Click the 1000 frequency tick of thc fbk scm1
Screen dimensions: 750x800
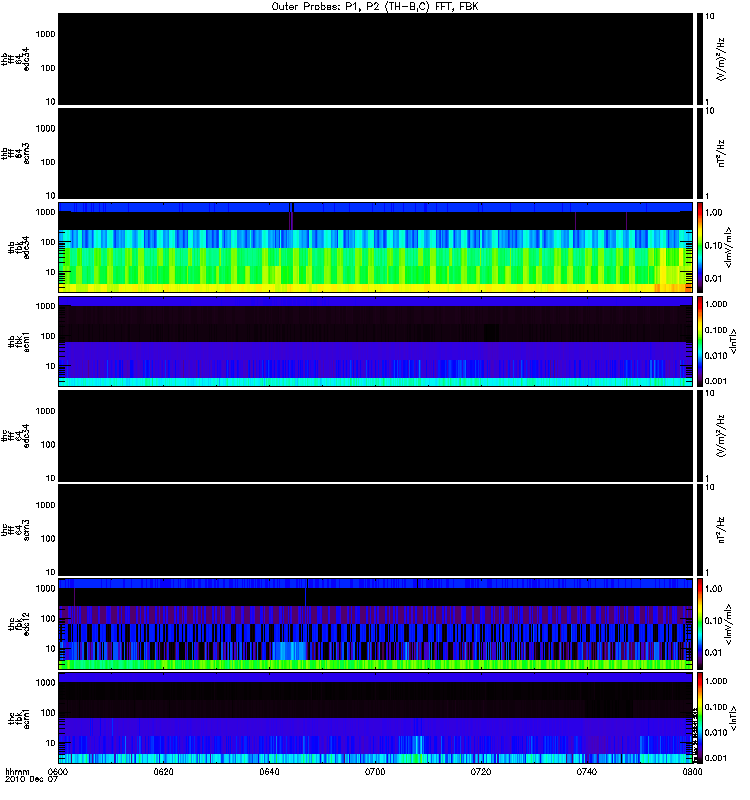click(x=45, y=683)
